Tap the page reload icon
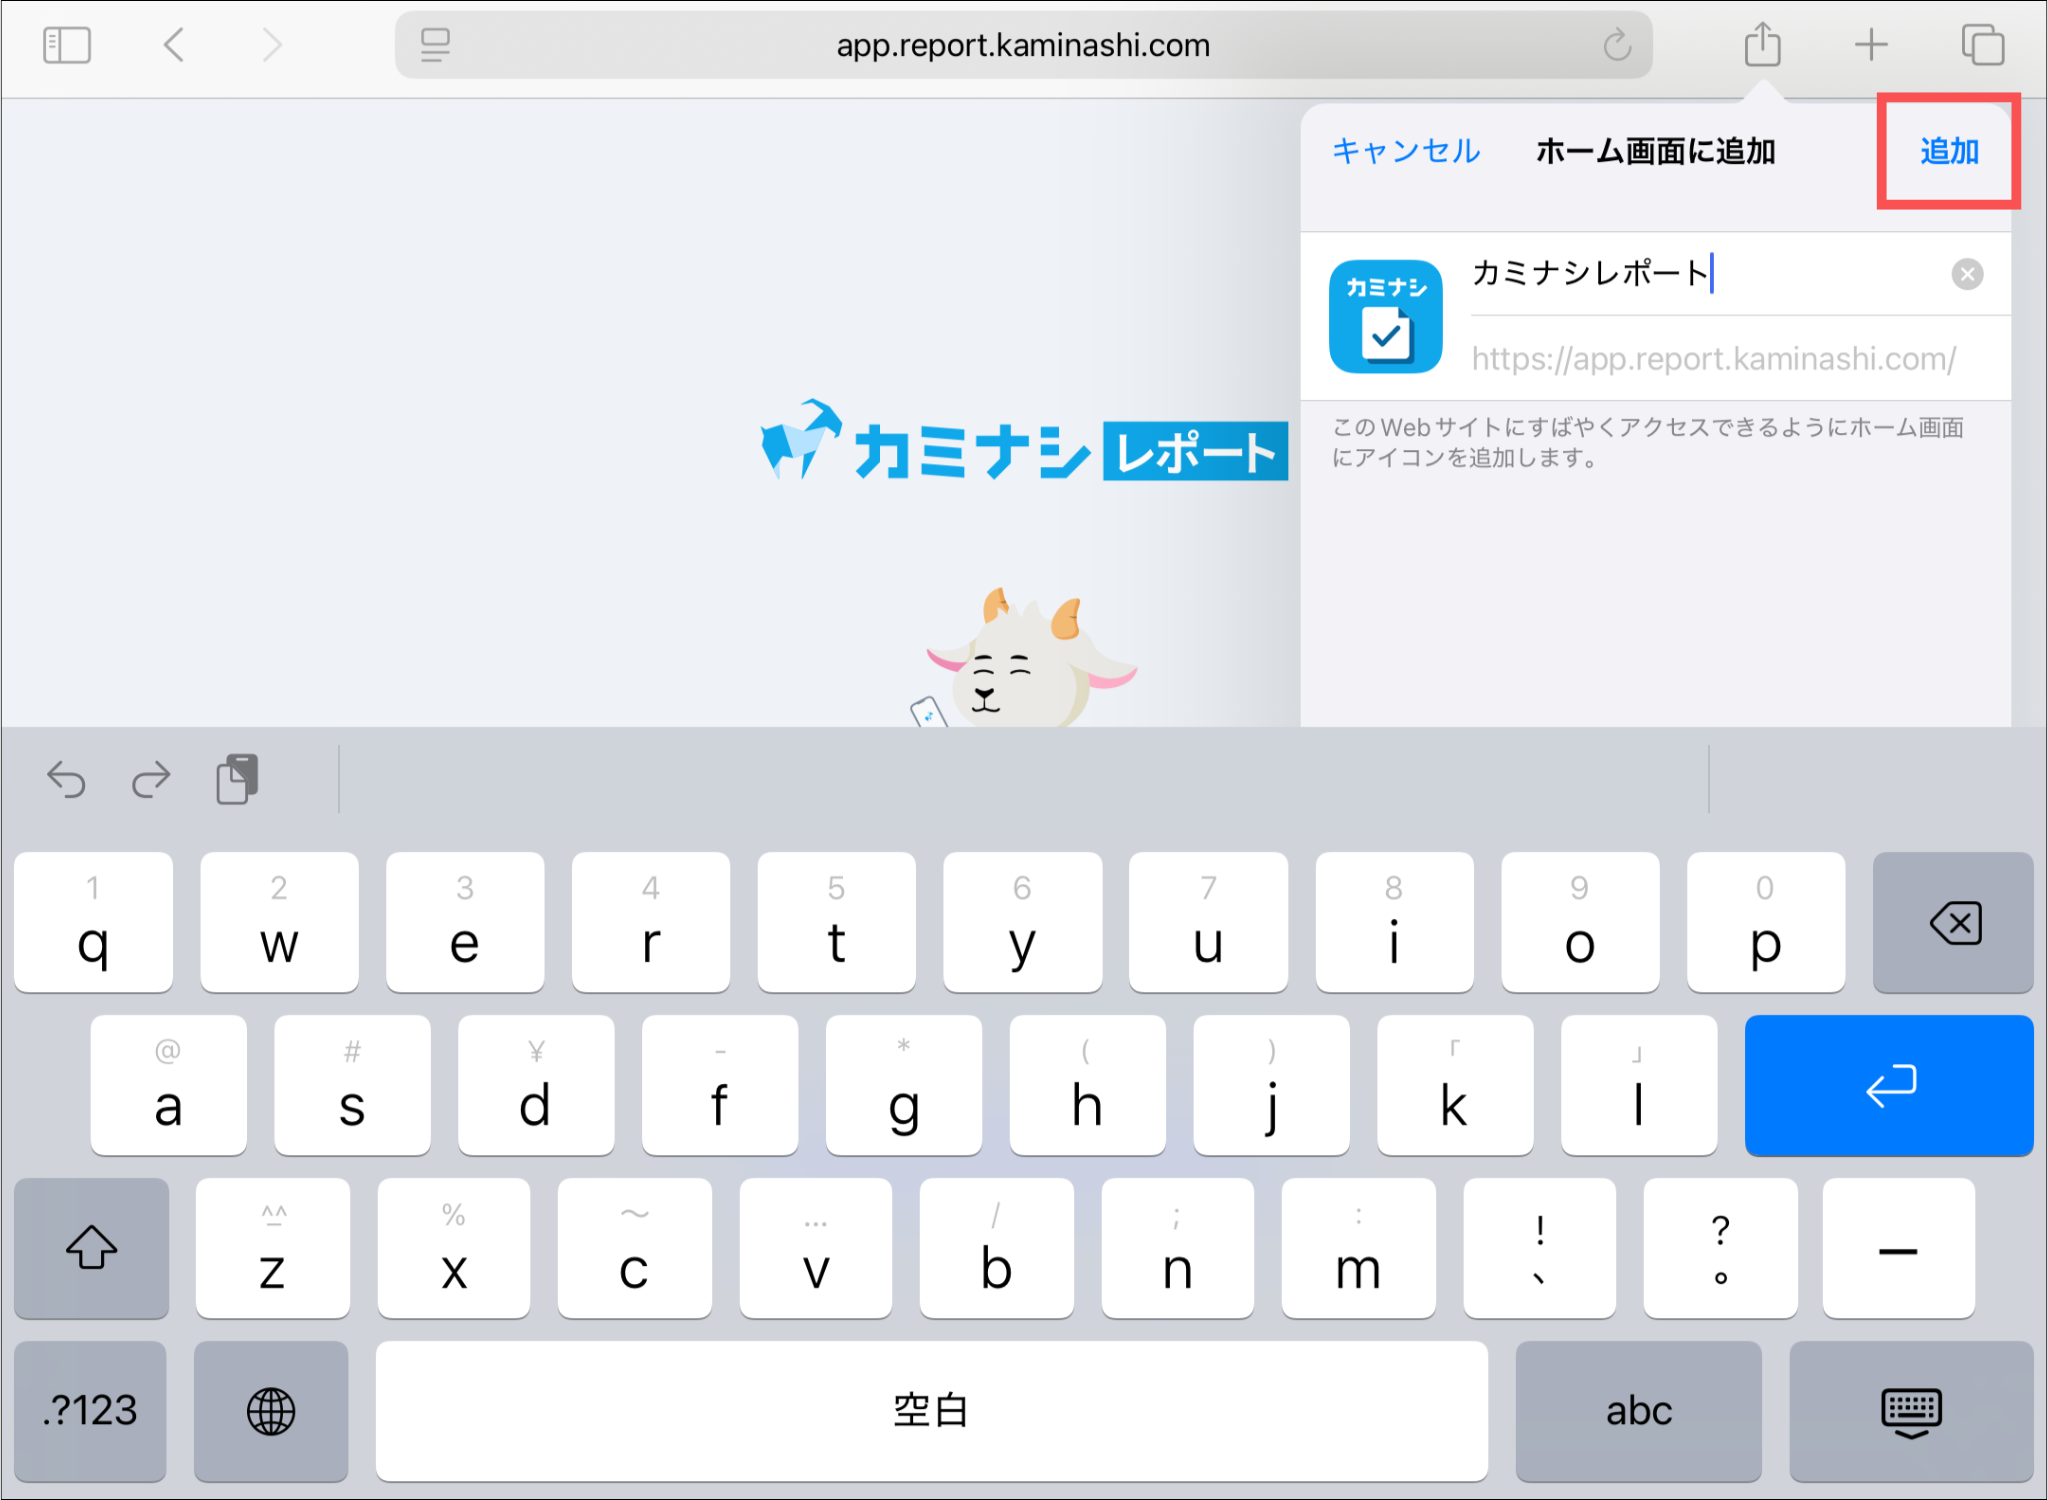The image size is (2048, 1500). tap(1616, 45)
